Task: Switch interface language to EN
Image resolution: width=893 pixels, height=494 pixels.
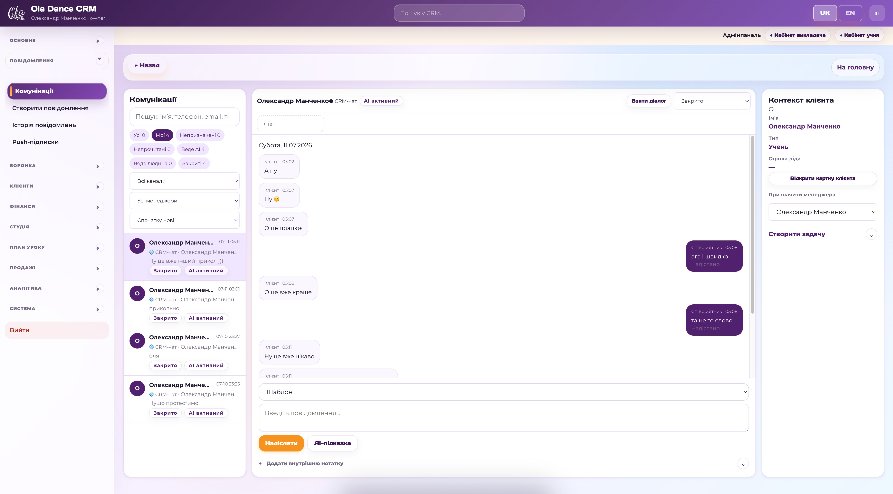Action: (850, 13)
